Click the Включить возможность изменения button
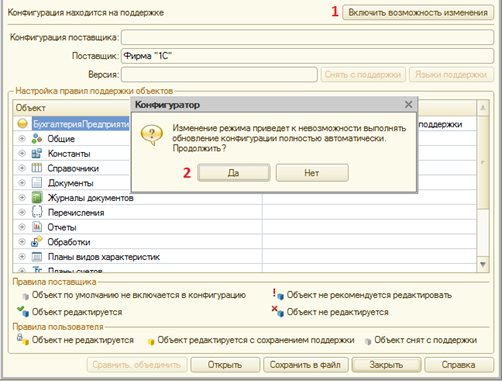This screenshot has width=502, height=381. [x=418, y=13]
